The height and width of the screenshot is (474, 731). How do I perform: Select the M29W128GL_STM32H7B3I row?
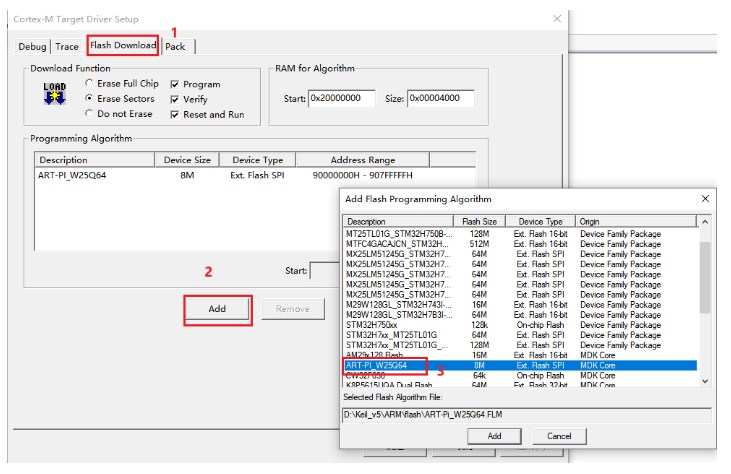click(x=520, y=315)
